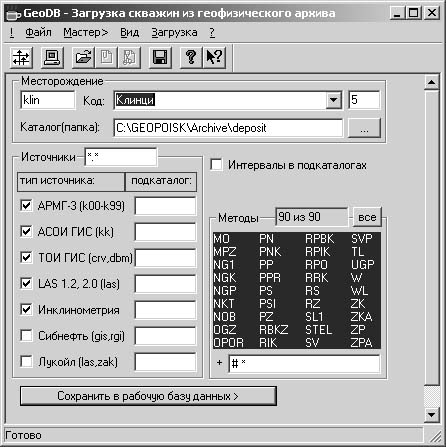Select method RPBK in methods list
Image resolution: width=446 pixels, height=447 pixels.
(x=319, y=239)
